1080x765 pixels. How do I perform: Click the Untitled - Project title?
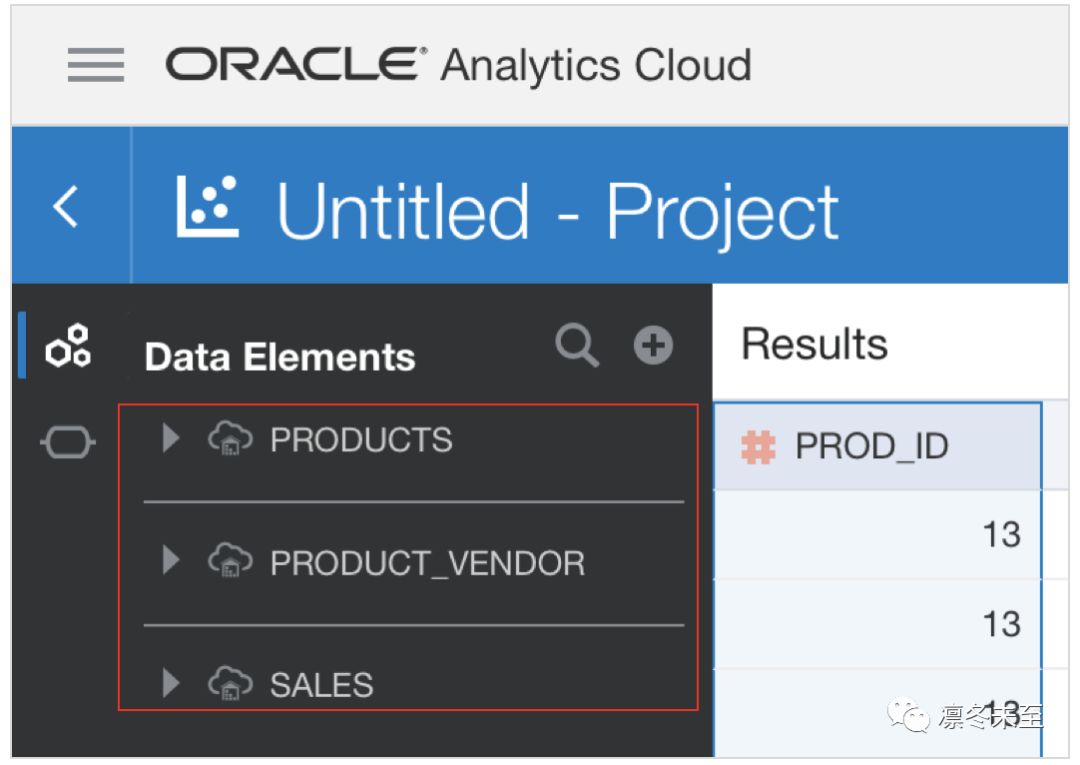558,210
